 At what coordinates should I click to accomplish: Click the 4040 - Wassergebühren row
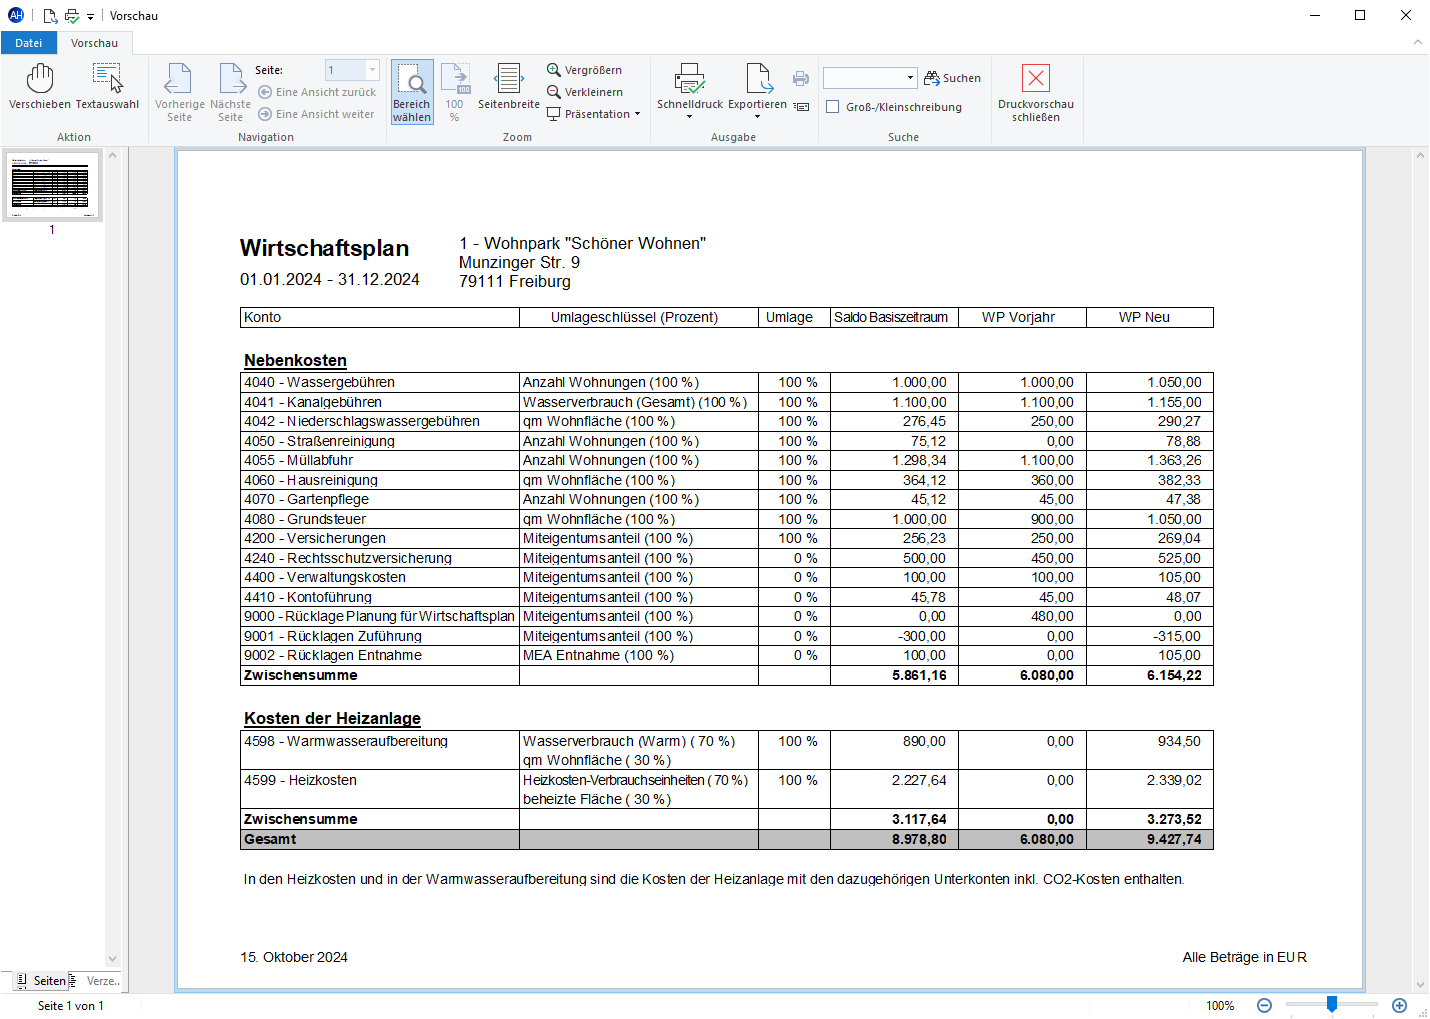(x=727, y=382)
